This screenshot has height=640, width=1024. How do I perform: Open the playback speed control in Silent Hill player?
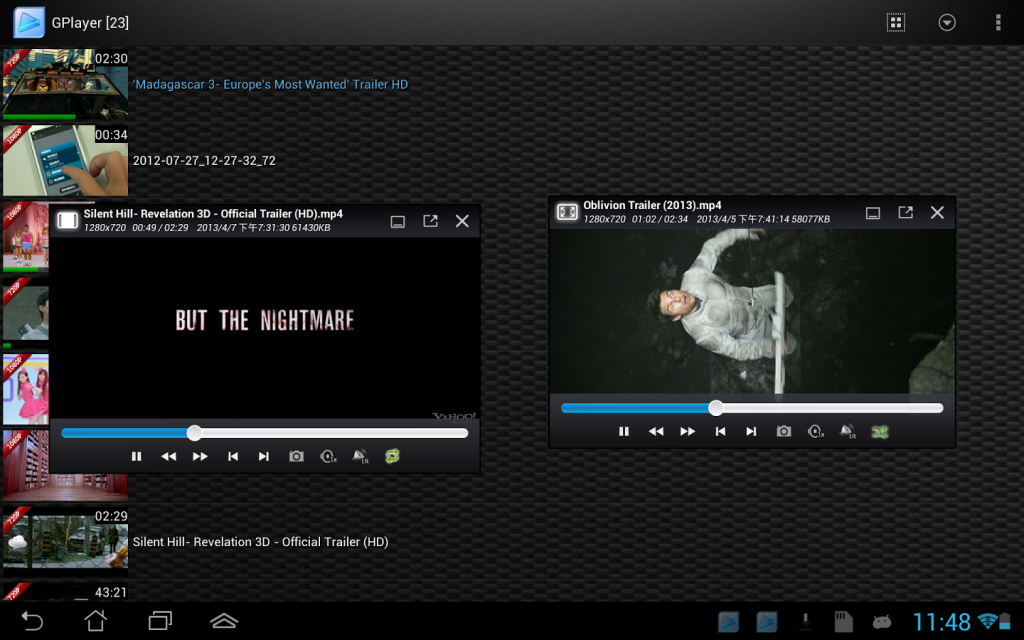coord(328,456)
